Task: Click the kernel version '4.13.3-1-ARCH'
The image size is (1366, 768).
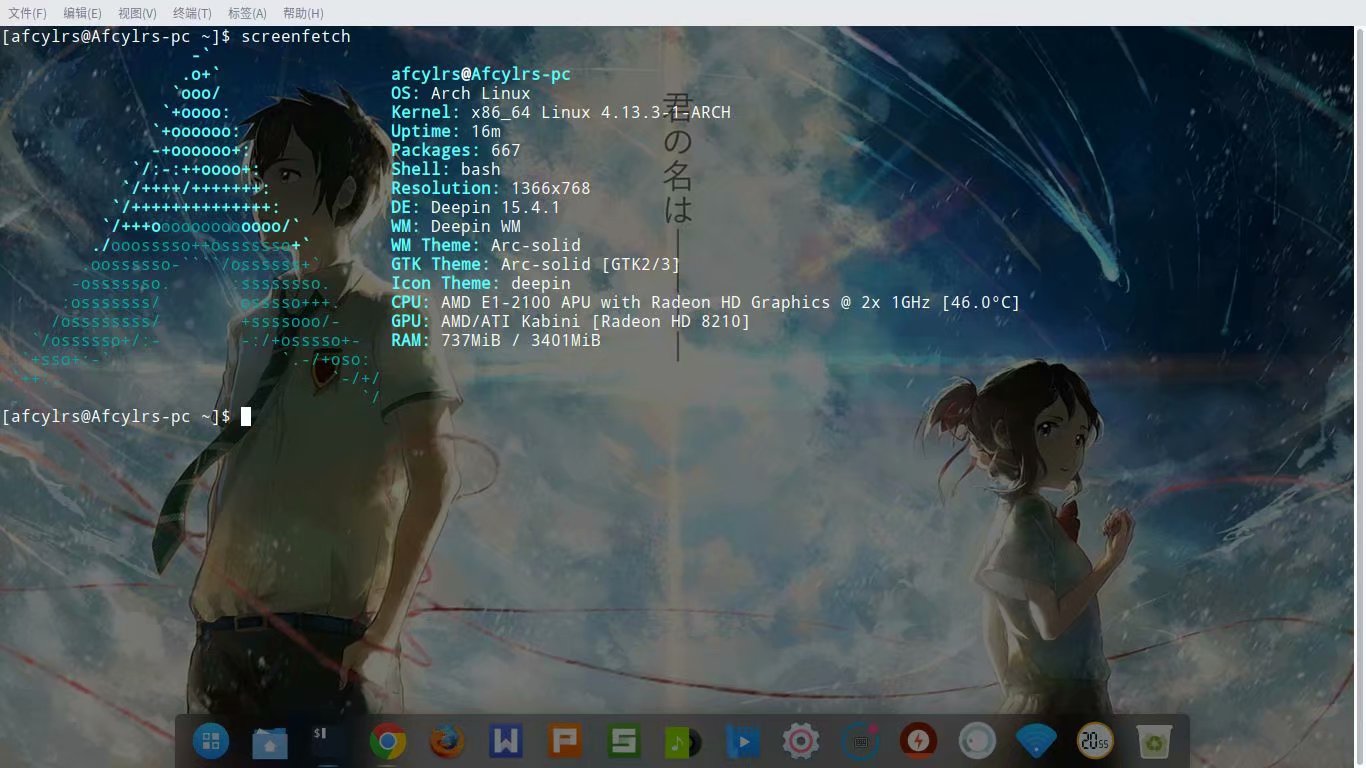Action: (666, 112)
